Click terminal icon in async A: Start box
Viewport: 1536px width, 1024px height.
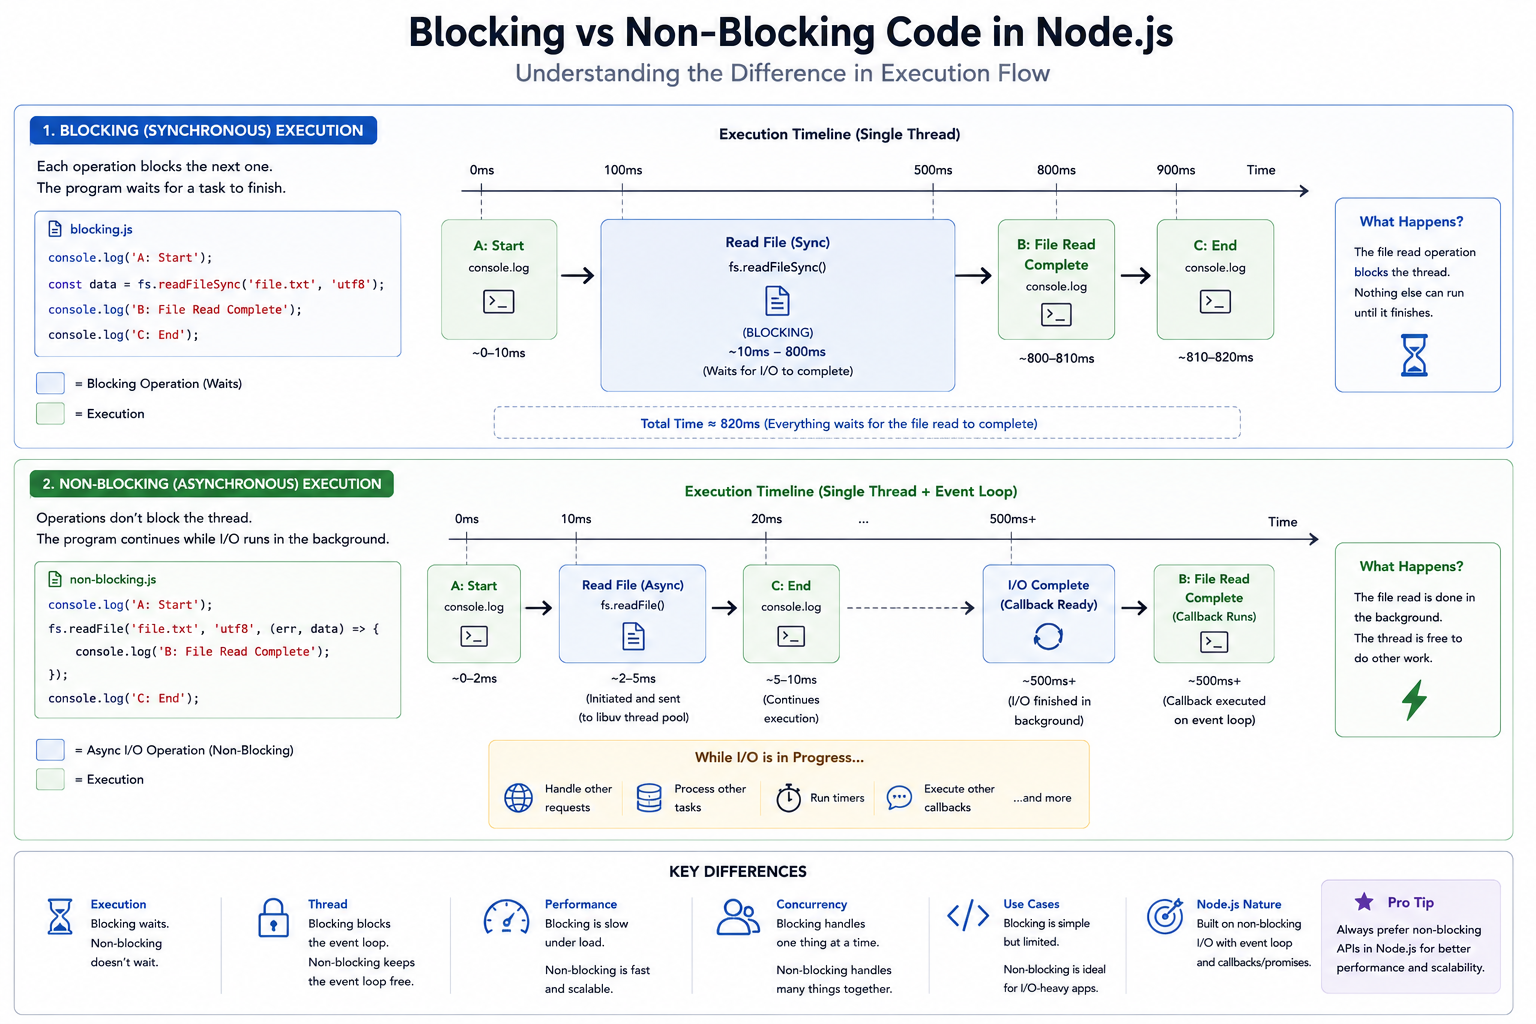point(474,636)
